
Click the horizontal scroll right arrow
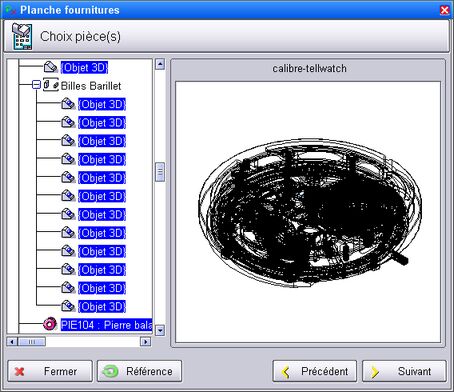[x=146, y=342]
